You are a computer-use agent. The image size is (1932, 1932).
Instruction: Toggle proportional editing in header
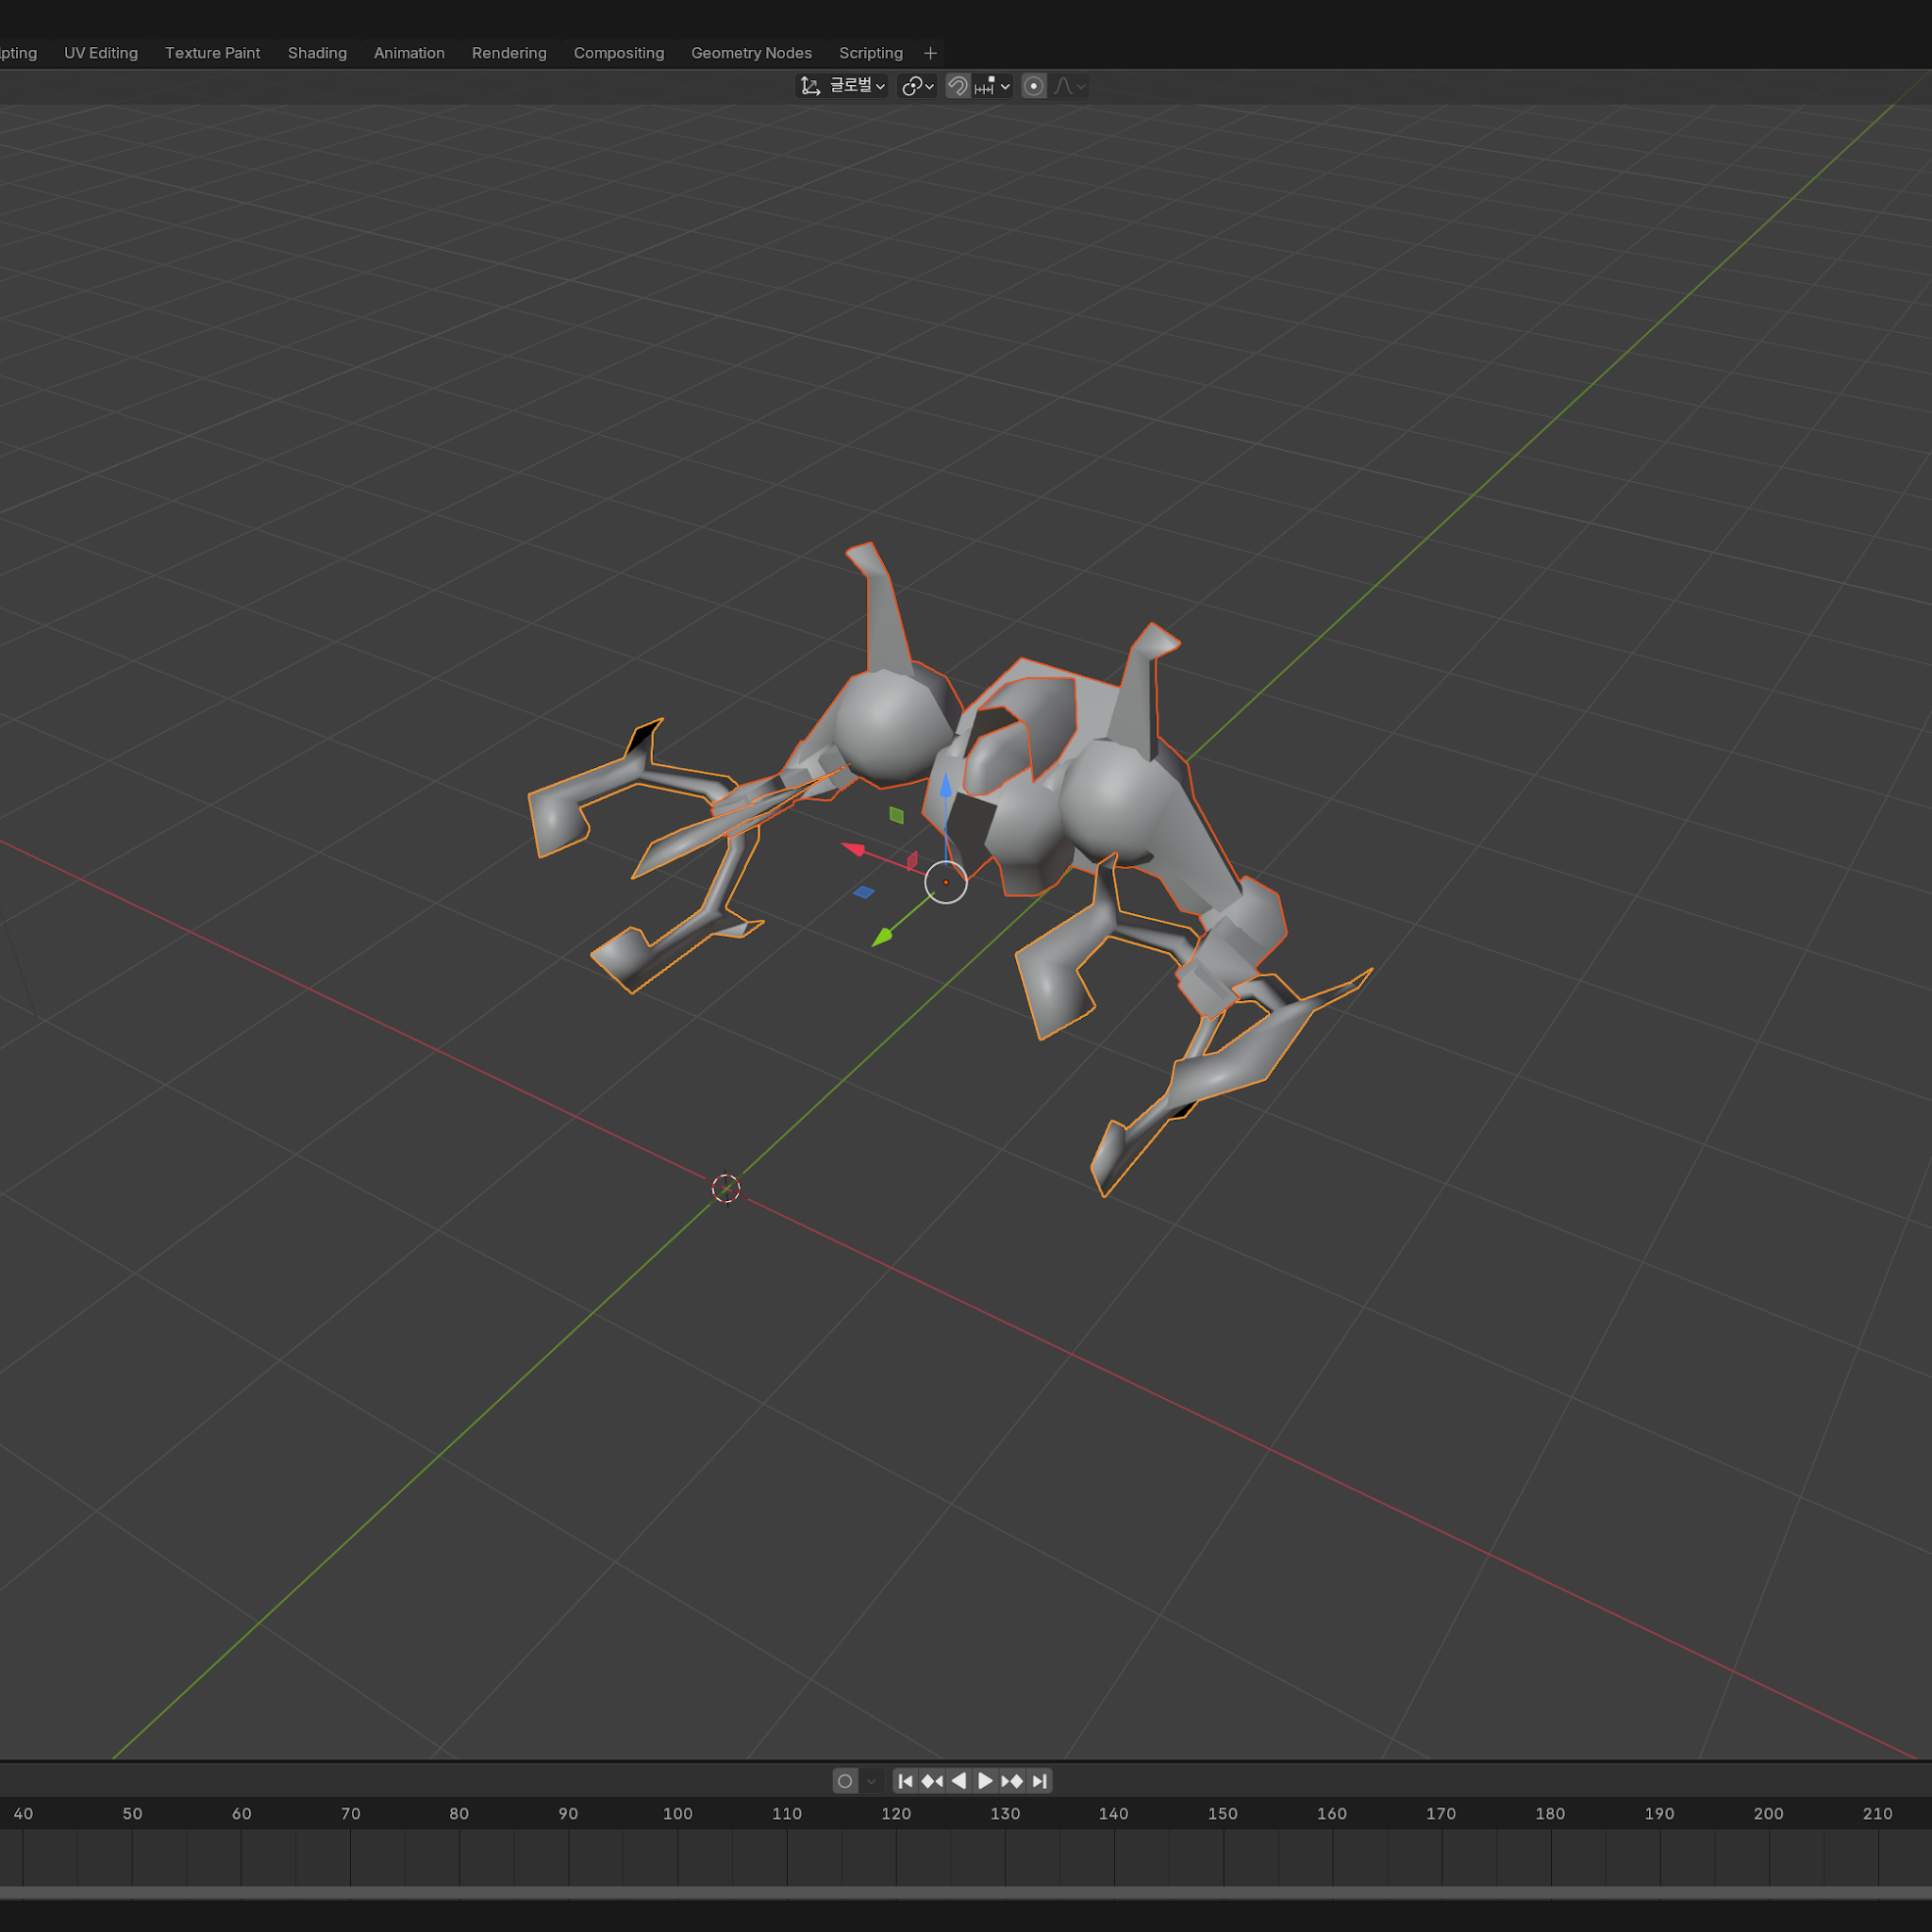[x=1034, y=86]
